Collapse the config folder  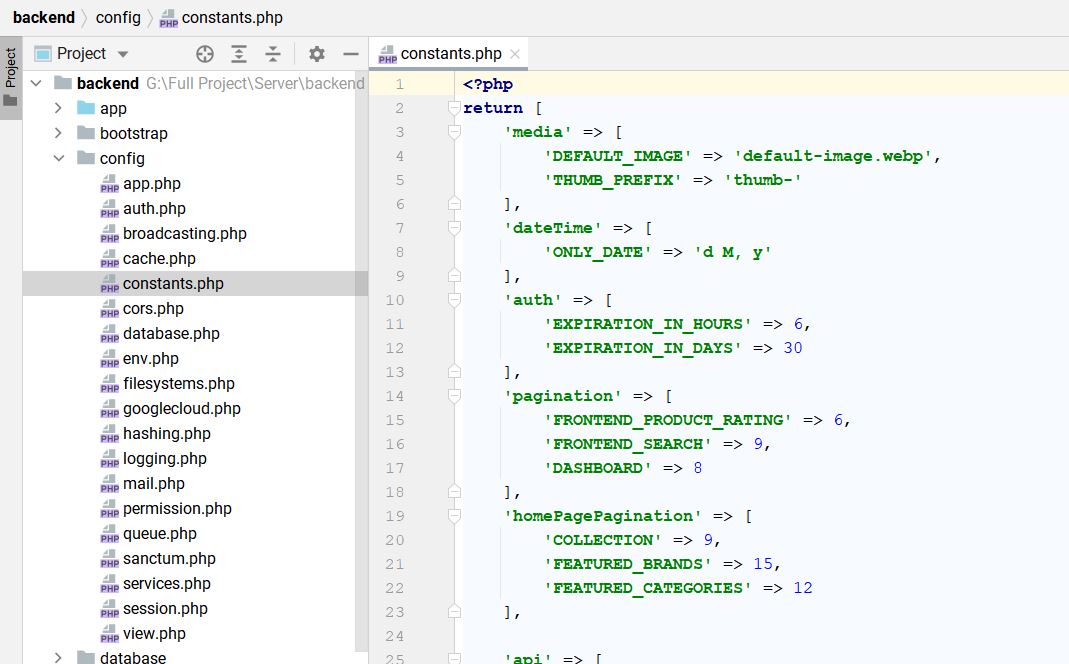59,158
